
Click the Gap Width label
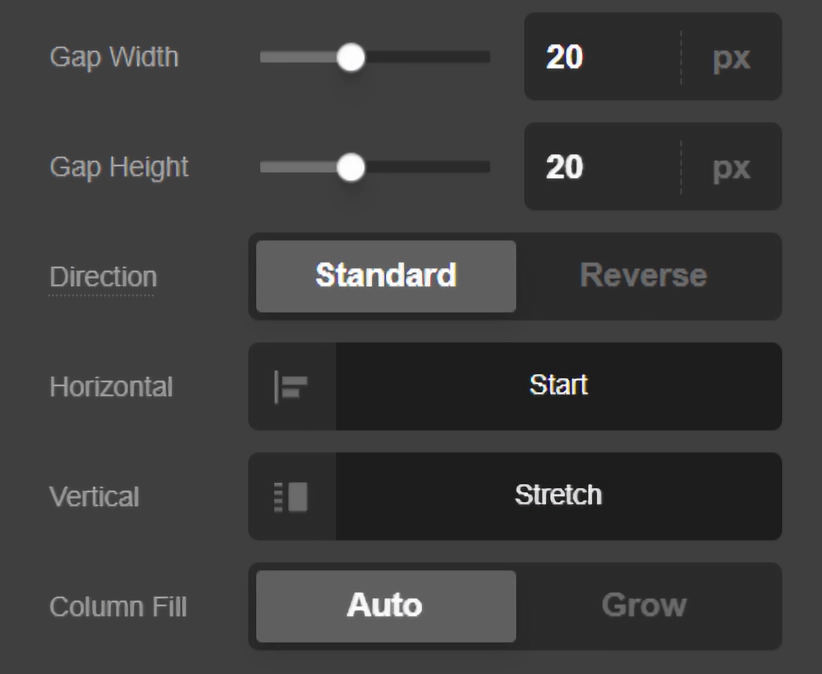114,57
